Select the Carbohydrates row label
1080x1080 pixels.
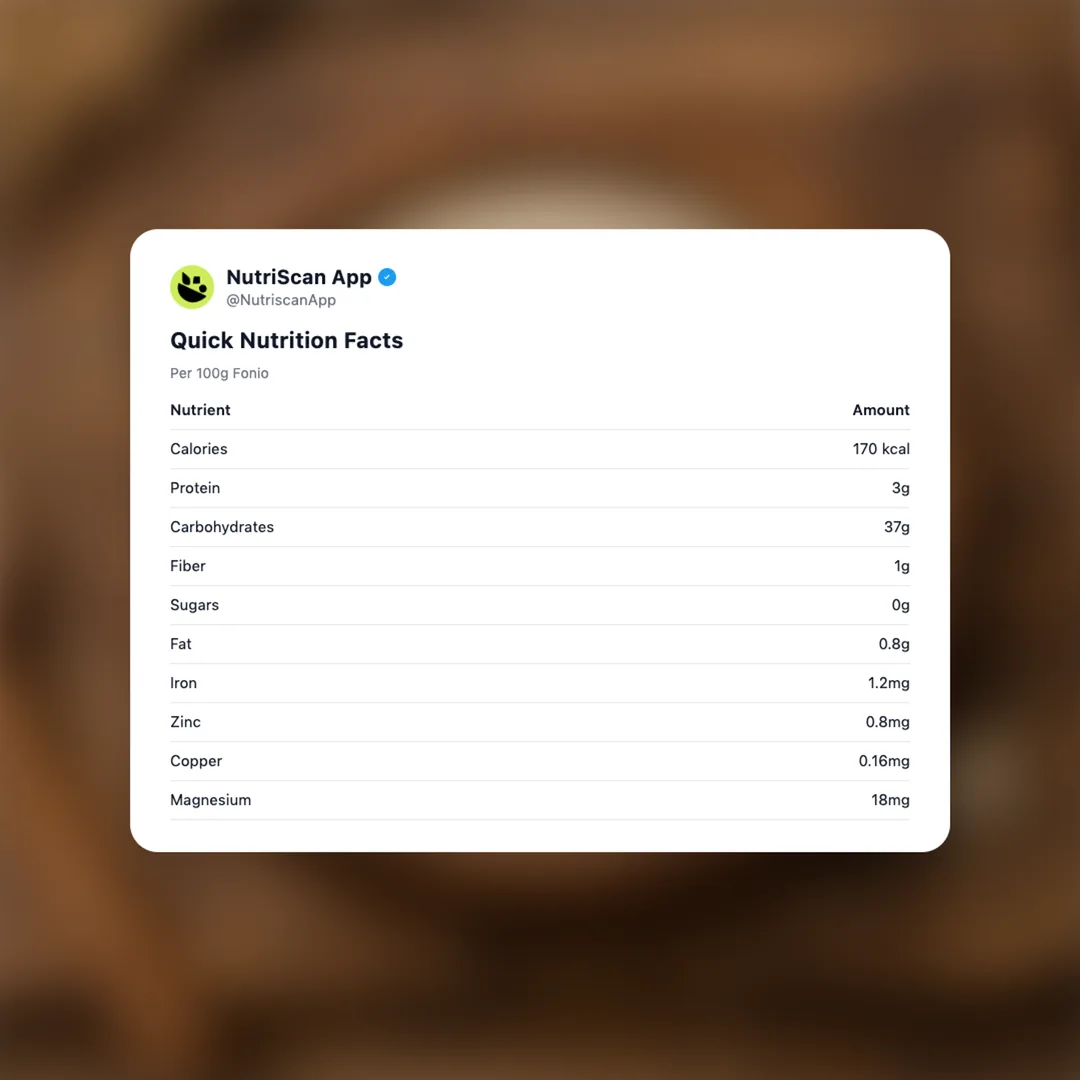[x=222, y=527]
